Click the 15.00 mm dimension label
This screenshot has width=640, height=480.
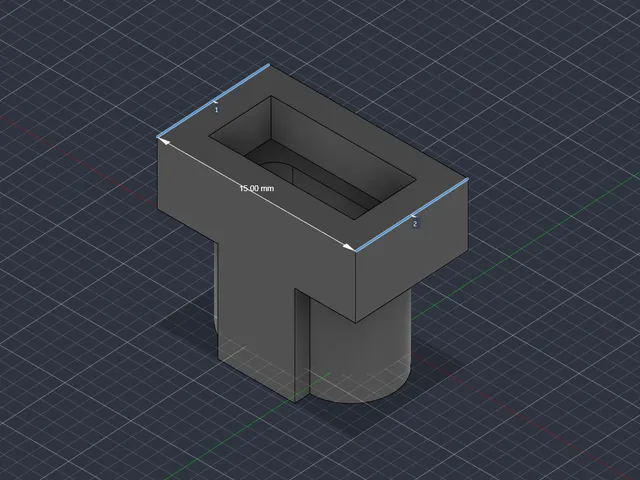pos(257,188)
